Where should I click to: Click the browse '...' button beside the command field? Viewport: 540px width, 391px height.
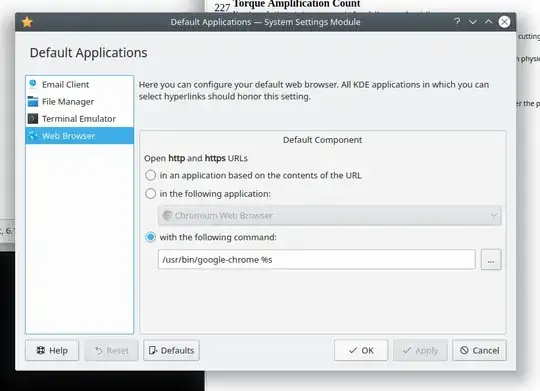[x=491, y=259]
